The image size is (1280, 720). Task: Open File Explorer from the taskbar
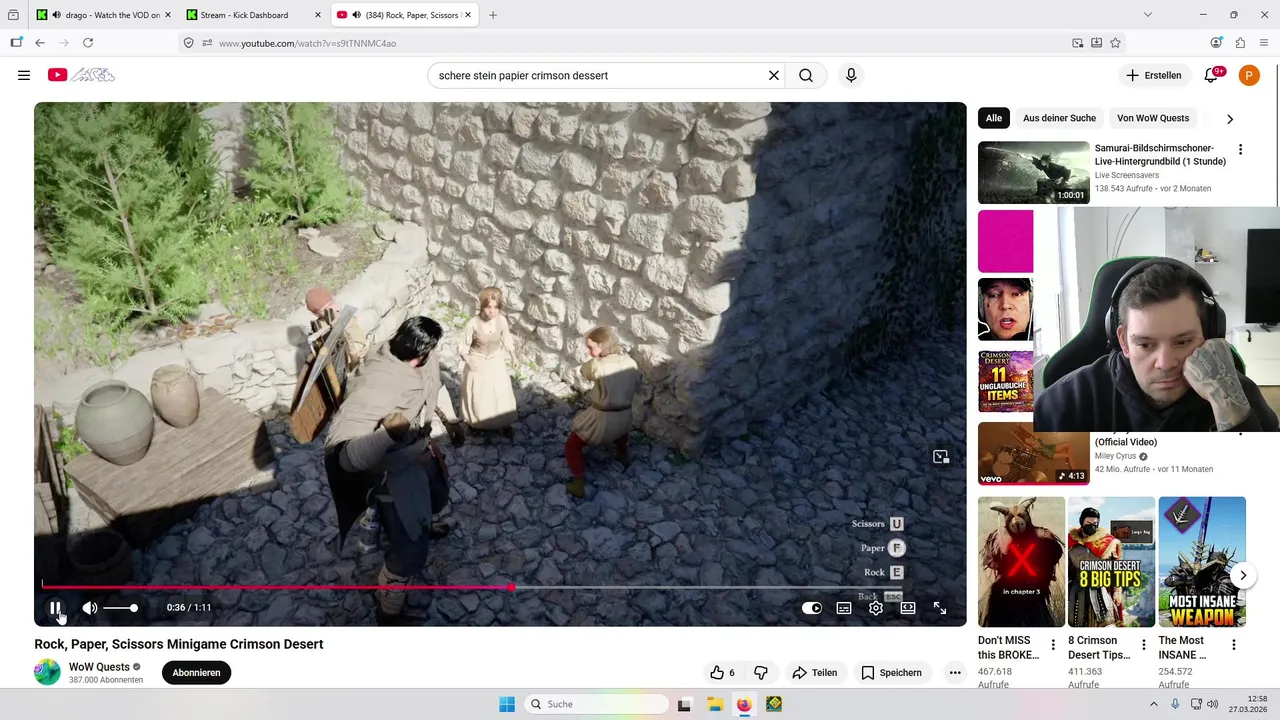click(715, 704)
